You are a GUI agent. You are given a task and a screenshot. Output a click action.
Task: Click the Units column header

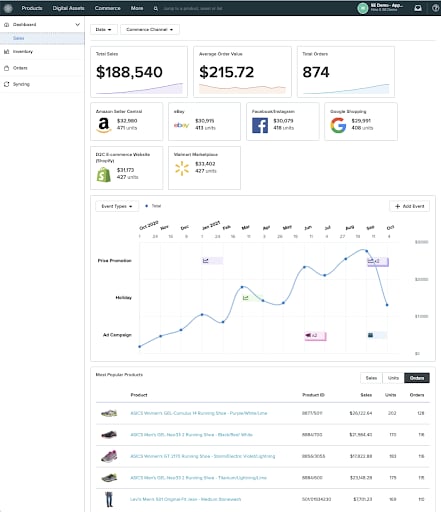[390, 395]
